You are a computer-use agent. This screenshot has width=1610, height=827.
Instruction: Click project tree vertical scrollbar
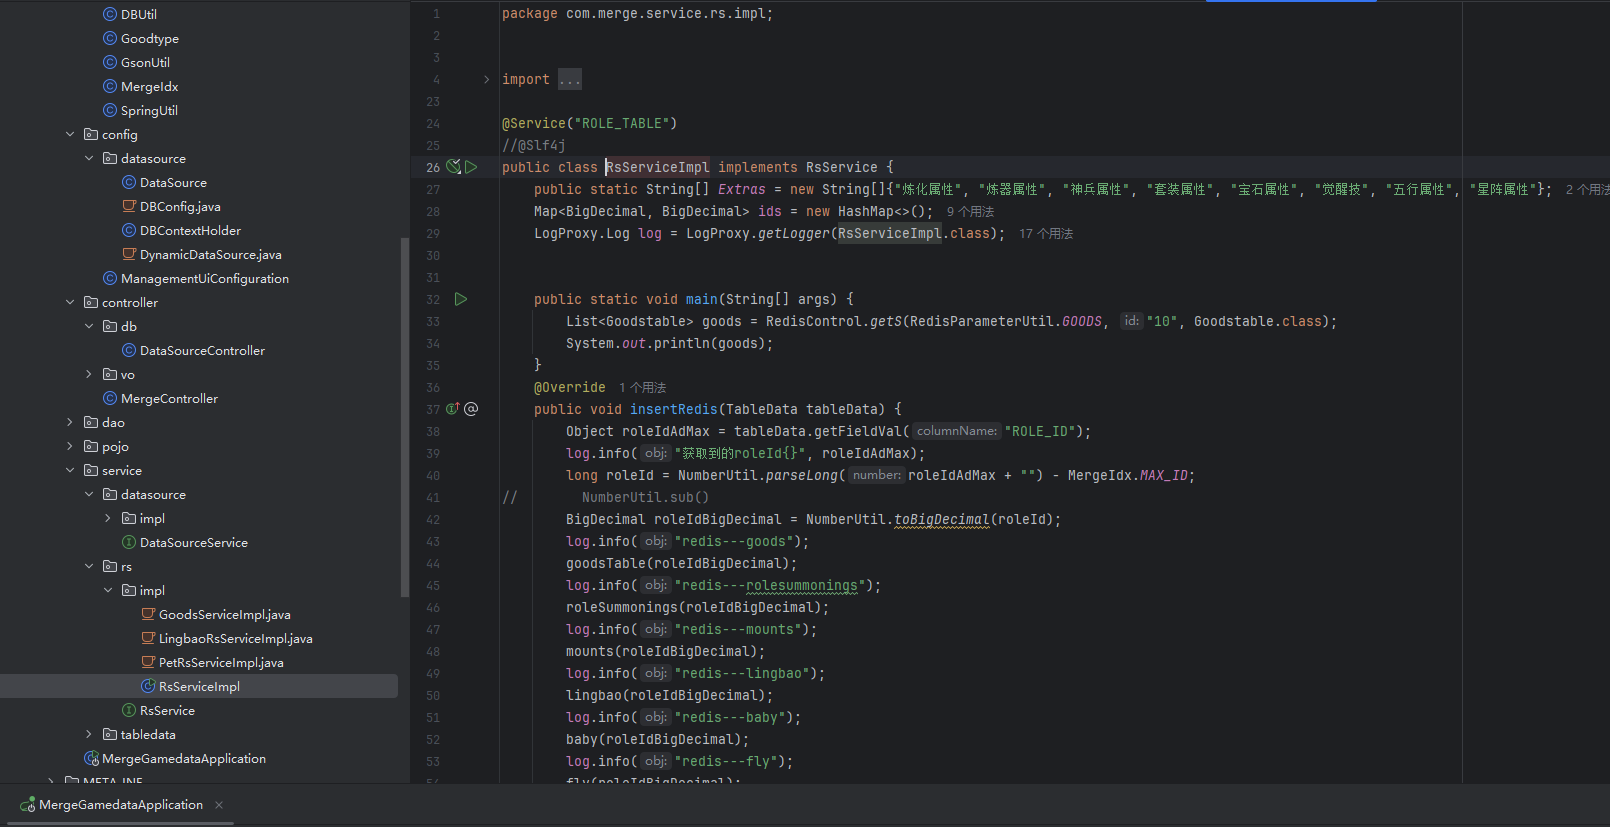coord(405,417)
